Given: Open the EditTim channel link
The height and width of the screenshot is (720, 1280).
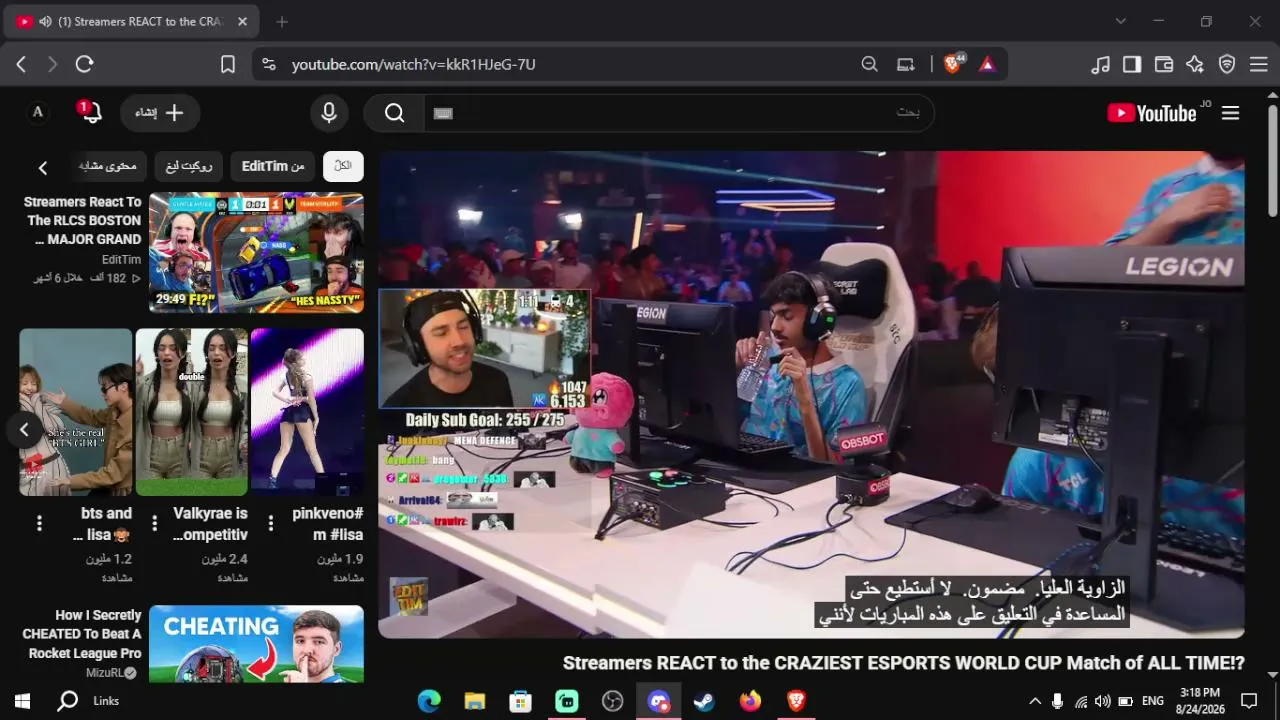Looking at the screenshot, I should pyautogui.click(x=122, y=259).
